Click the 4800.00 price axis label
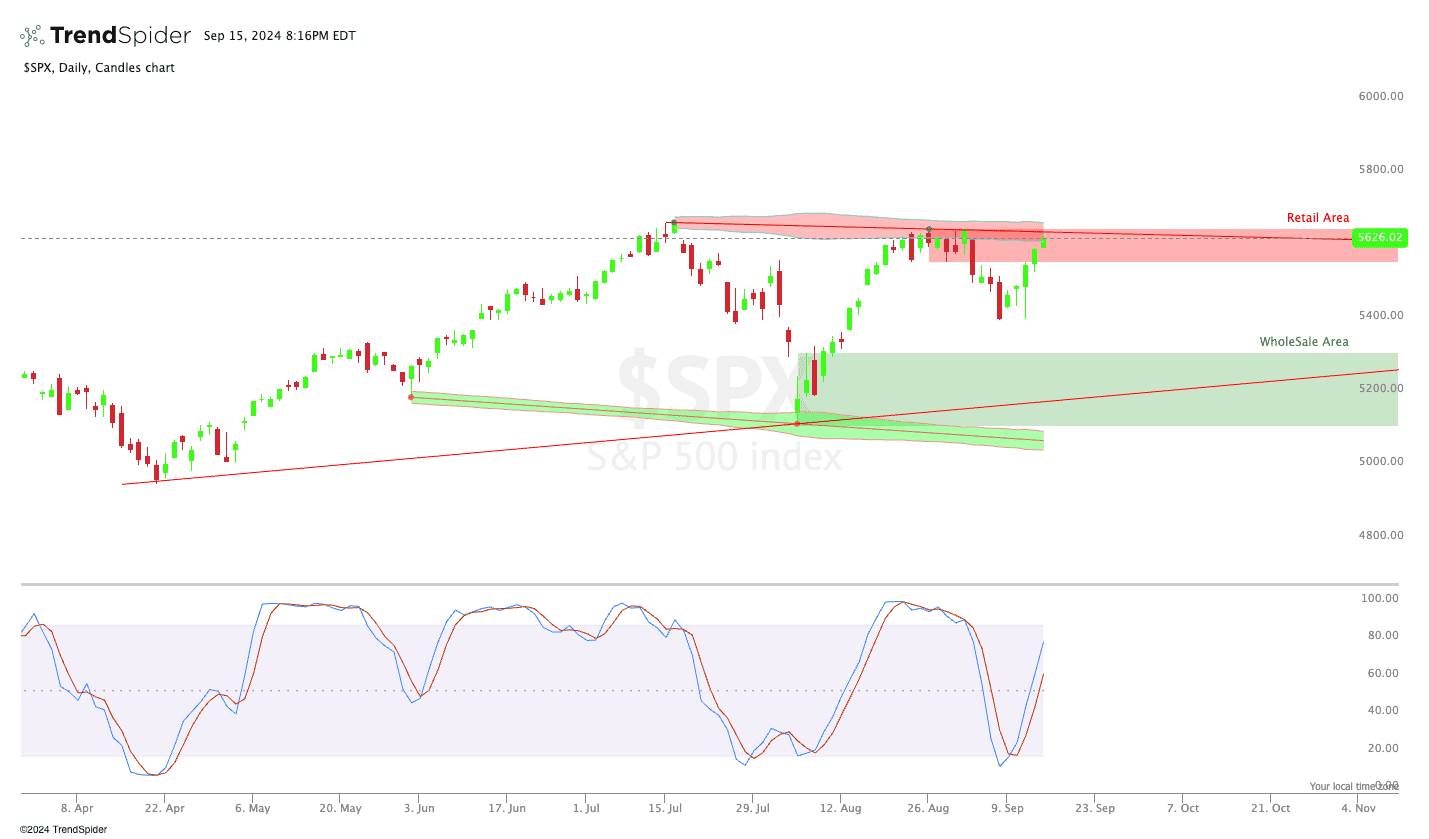This screenshot has height=839, width=1429. point(1380,535)
